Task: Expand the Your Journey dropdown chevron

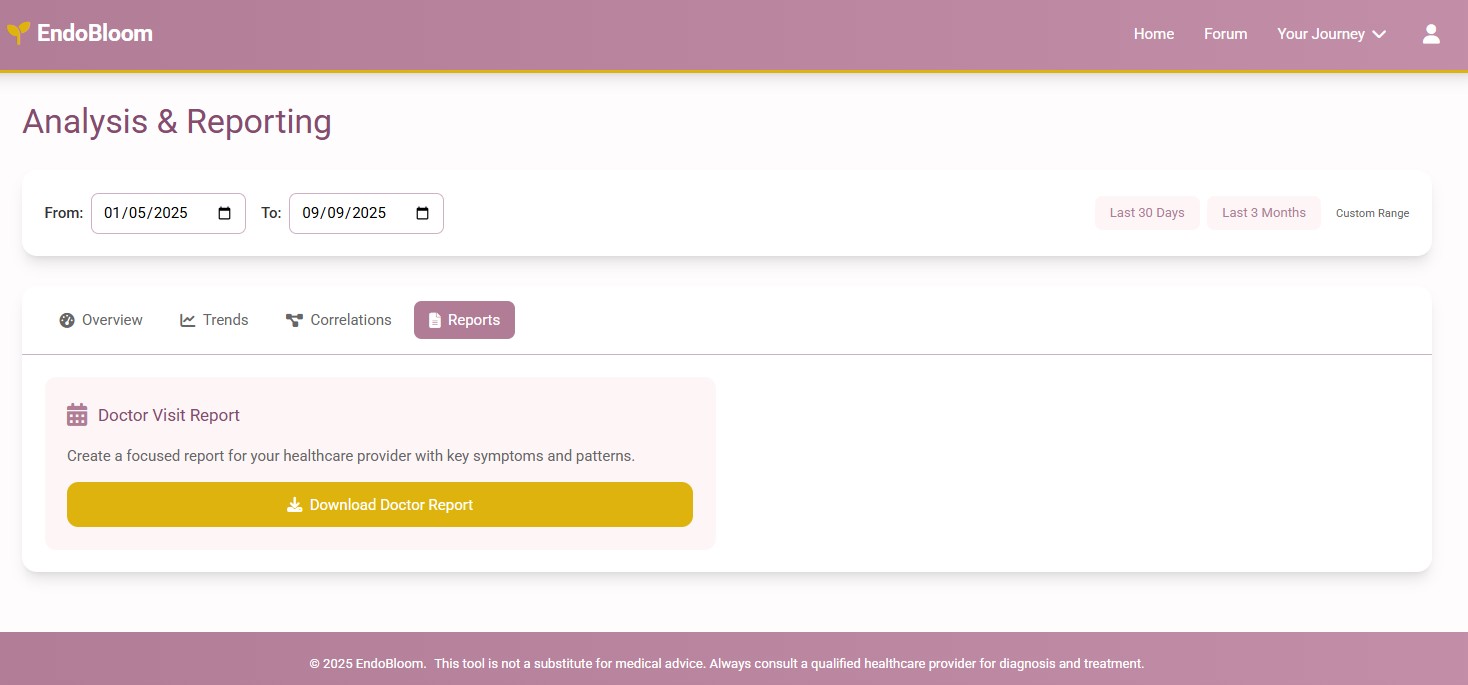Action: coord(1379,35)
